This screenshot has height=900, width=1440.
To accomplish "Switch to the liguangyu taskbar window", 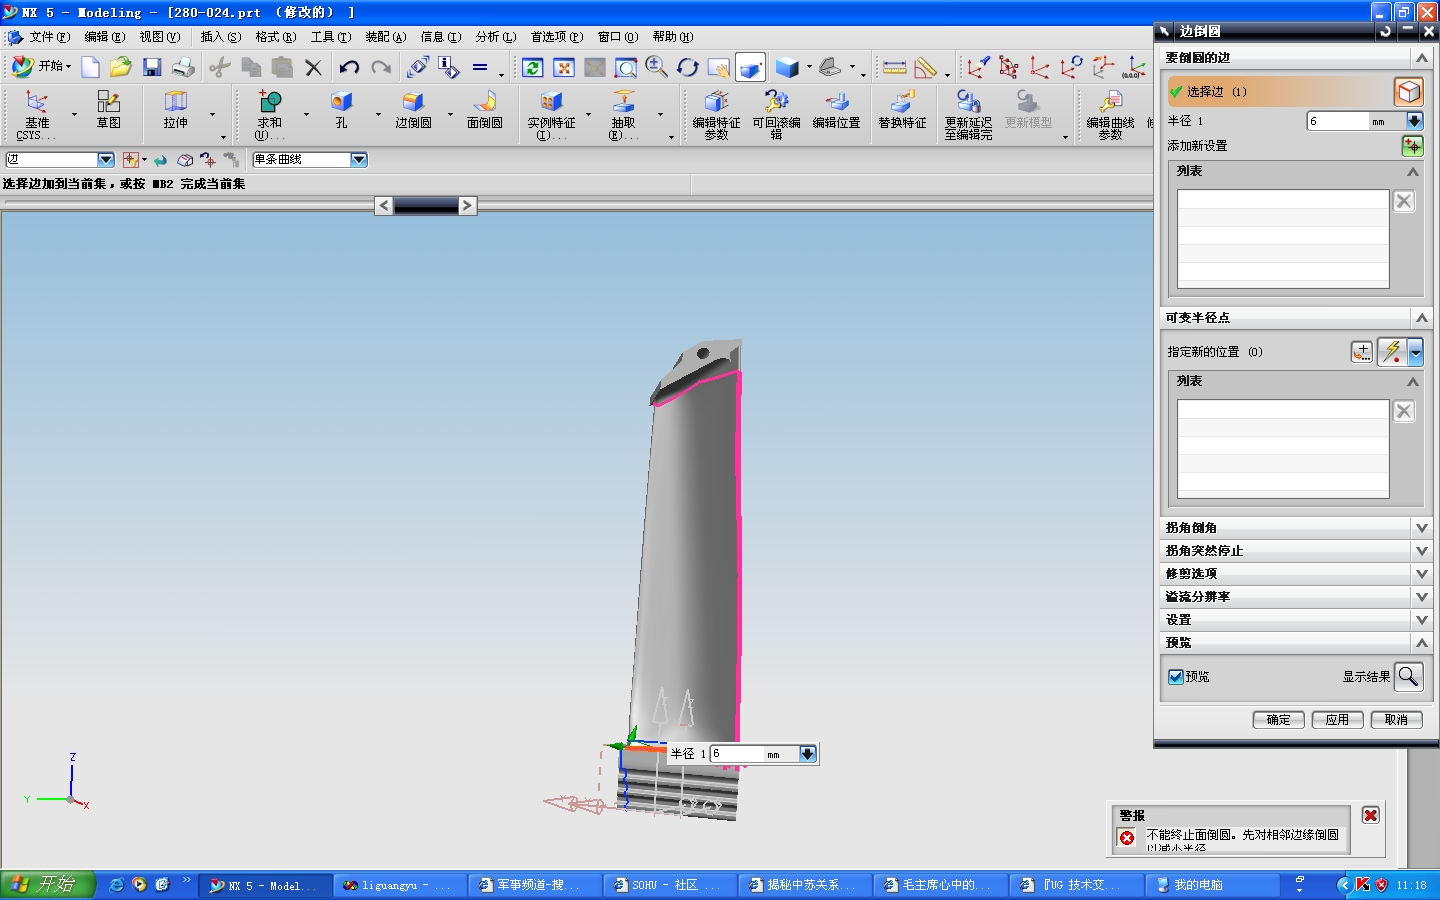I will point(399,885).
